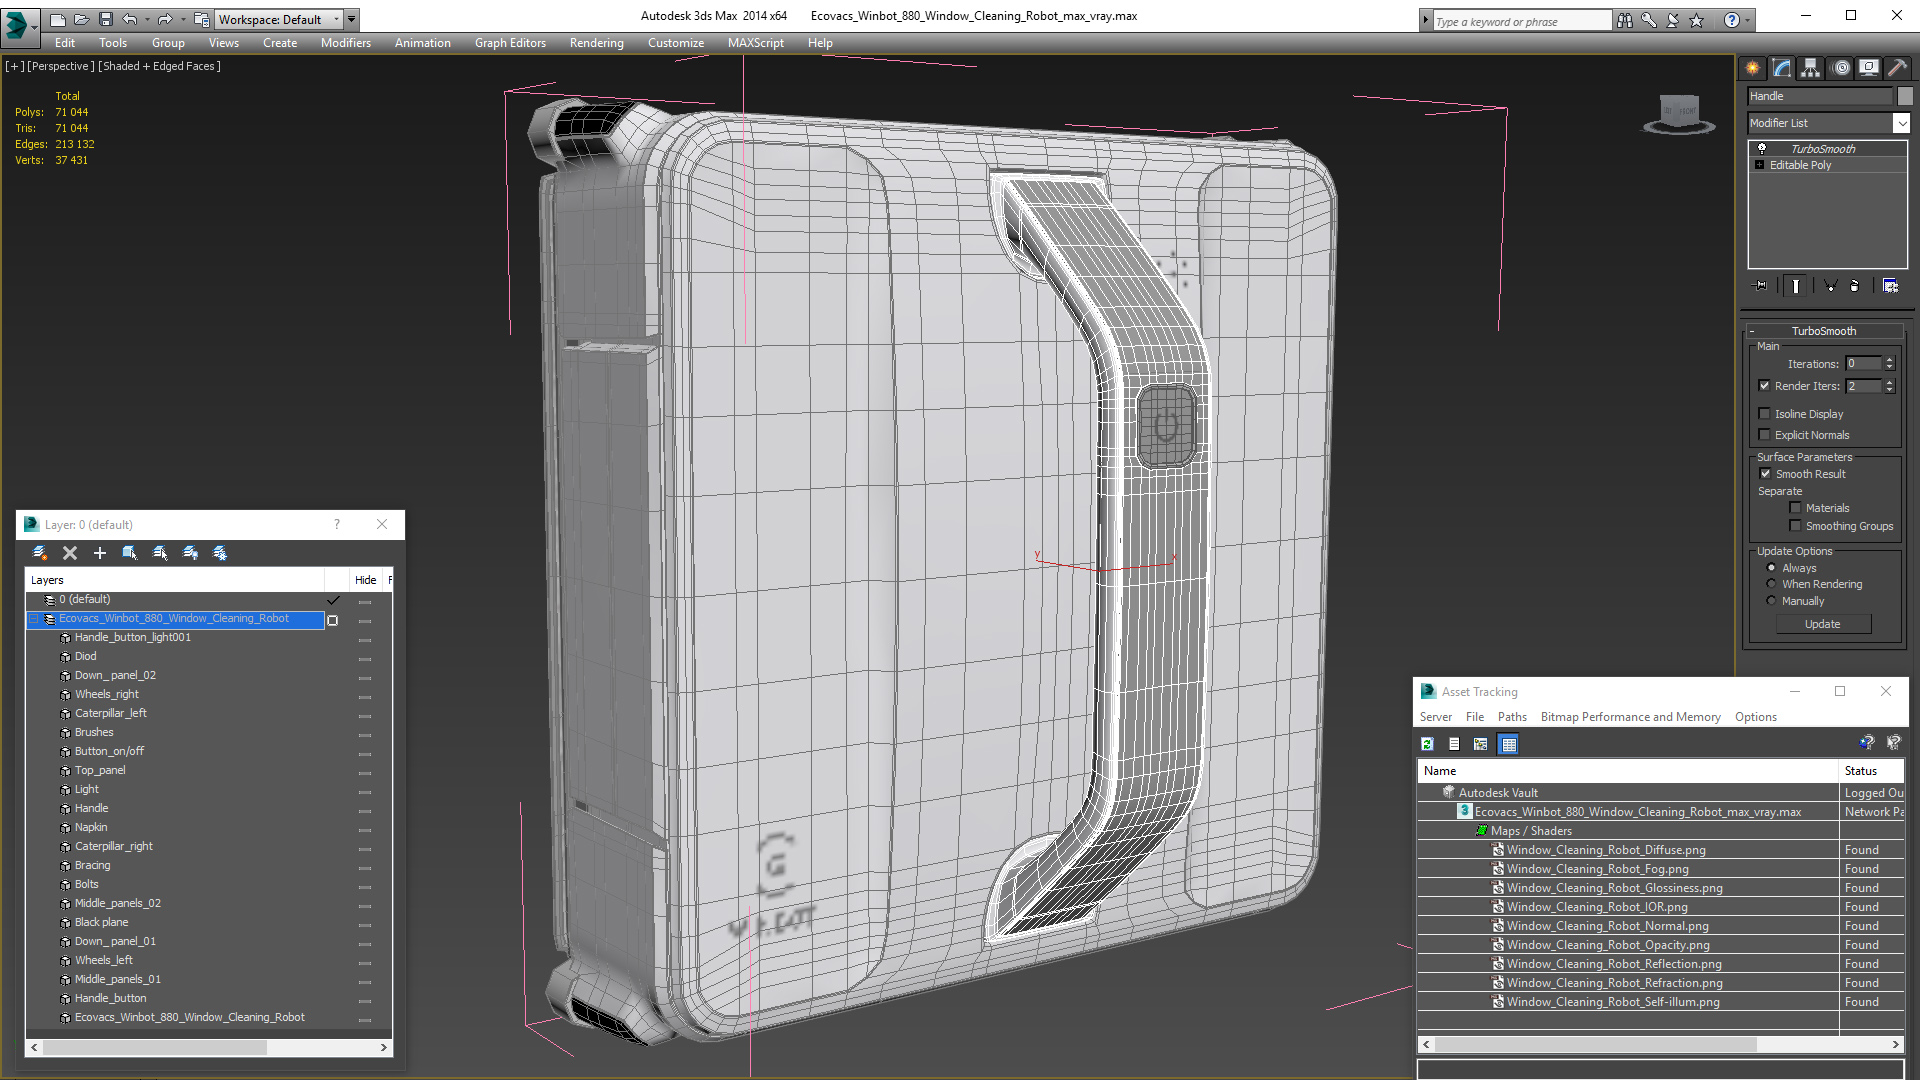
Task: Click the Perspective viewport label
Action: pyautogui.click(x=60, y=66)
